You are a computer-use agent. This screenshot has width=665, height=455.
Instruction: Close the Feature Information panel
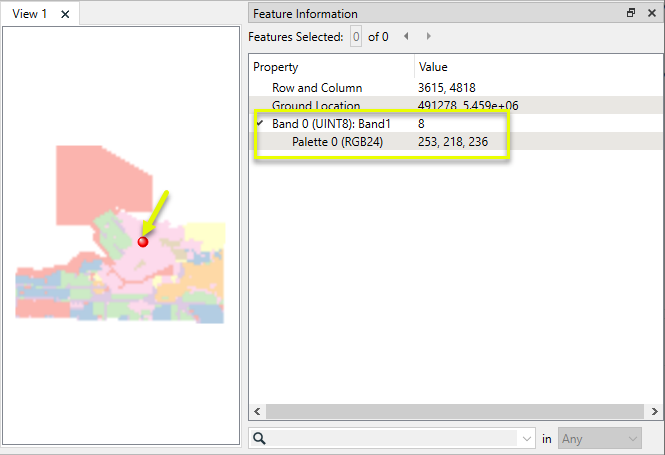click(650, 13)
